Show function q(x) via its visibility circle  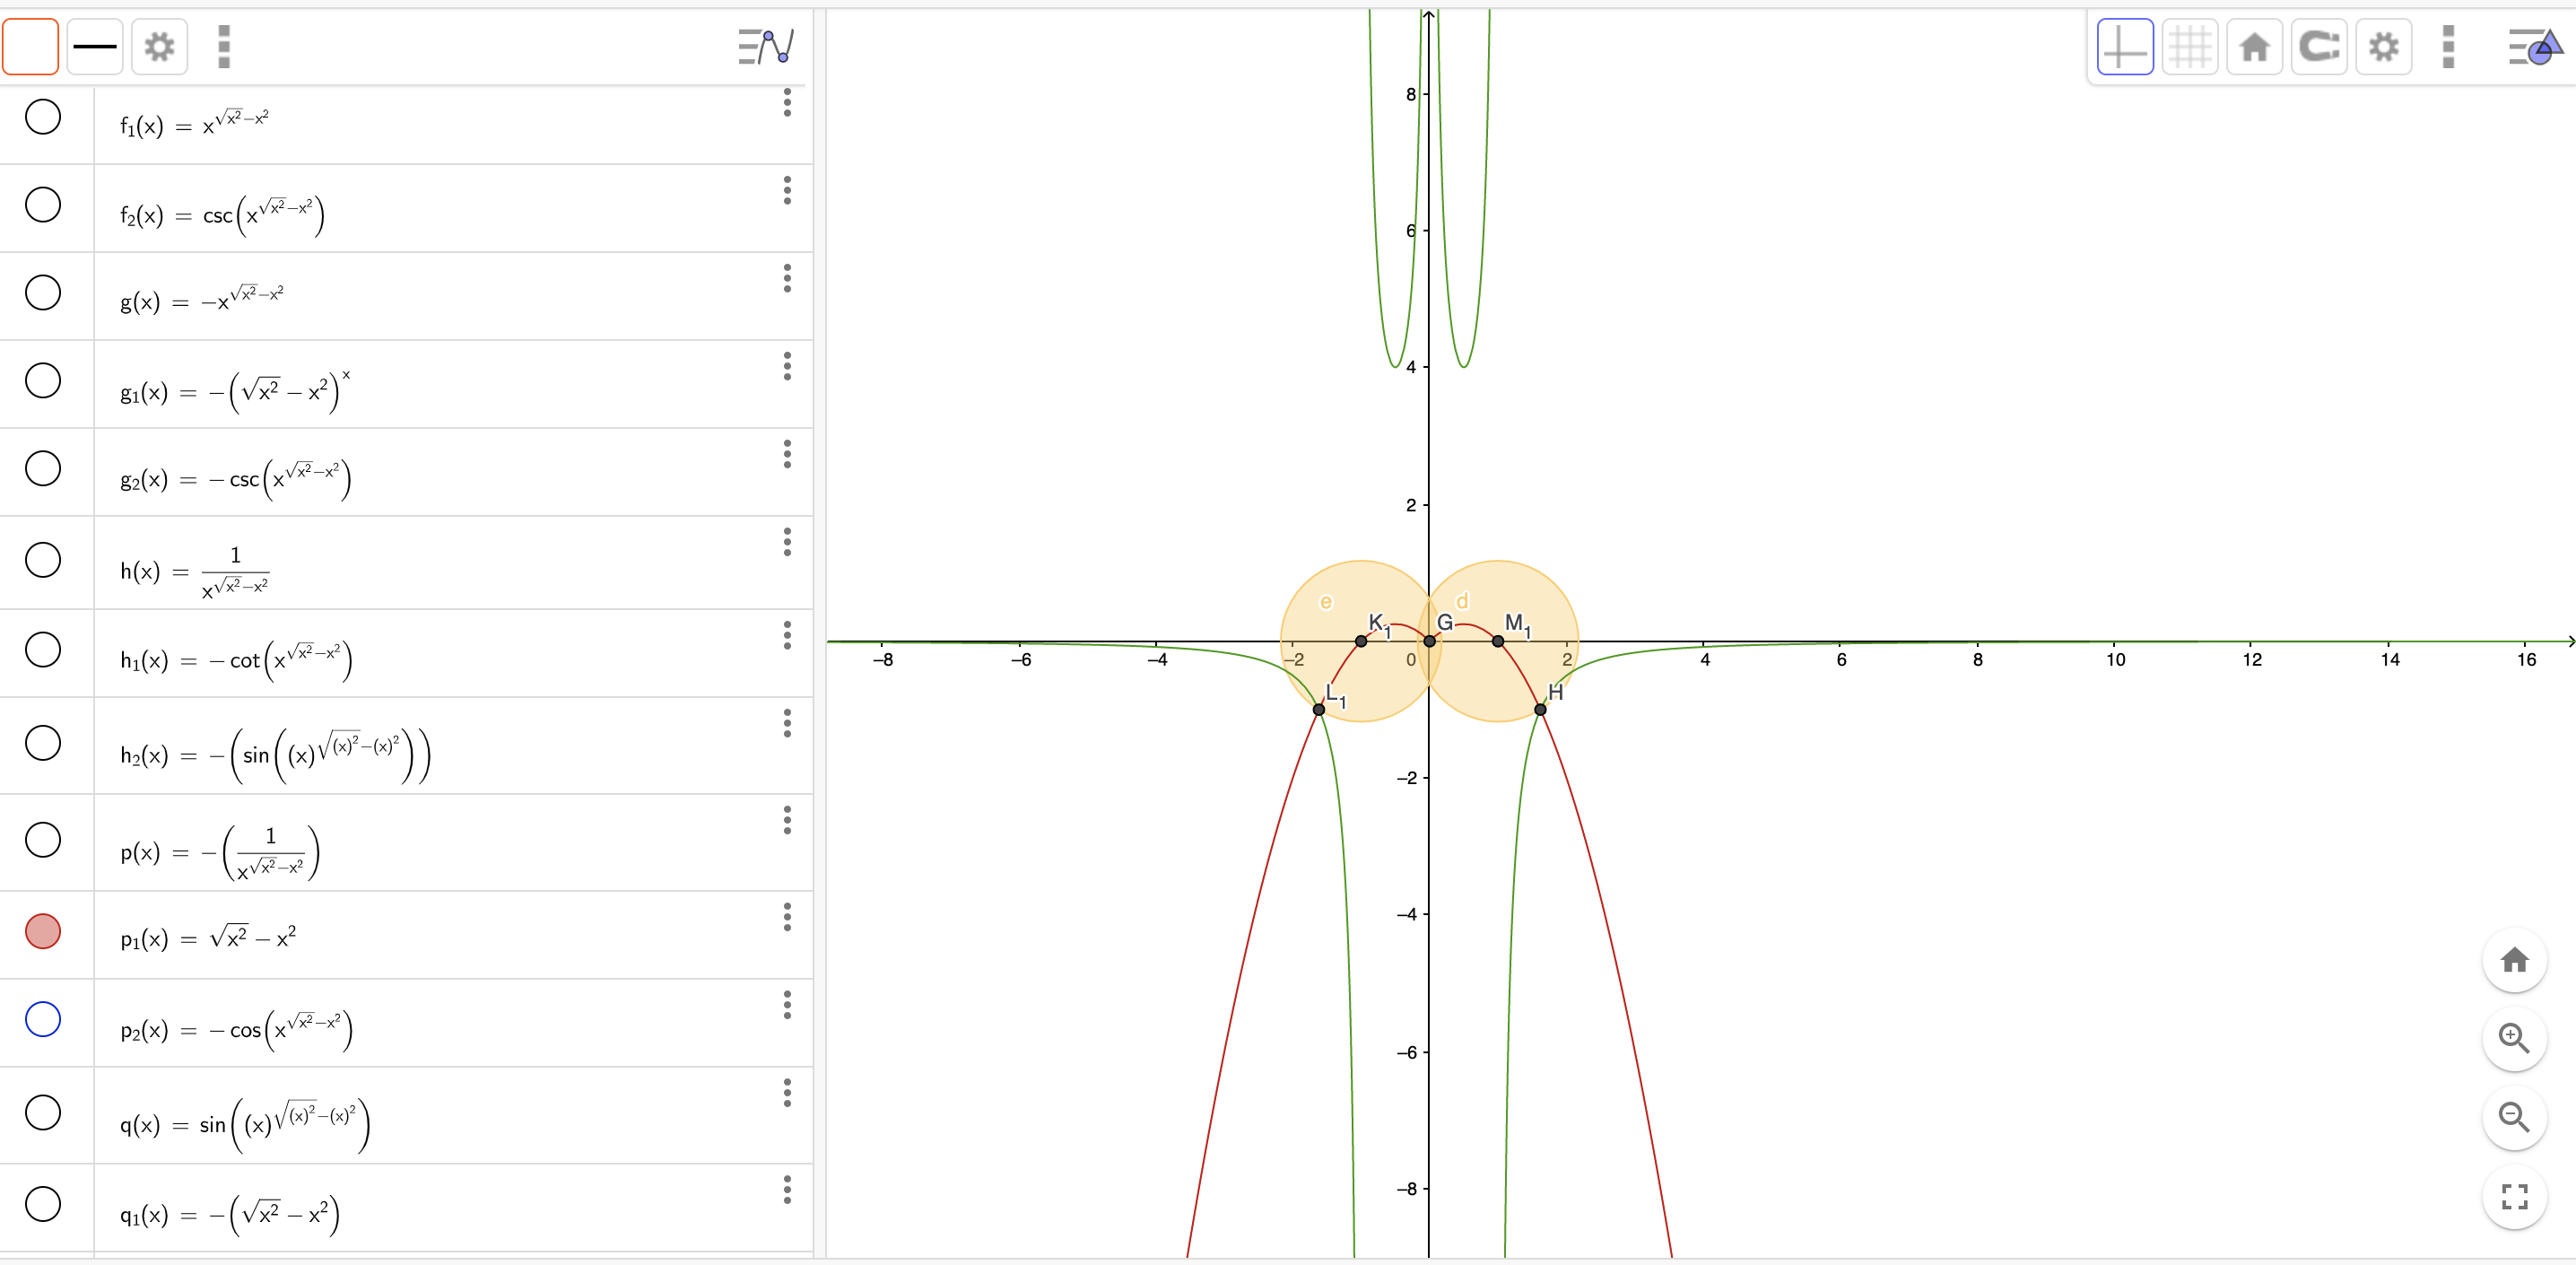(x=43, y=1112)
